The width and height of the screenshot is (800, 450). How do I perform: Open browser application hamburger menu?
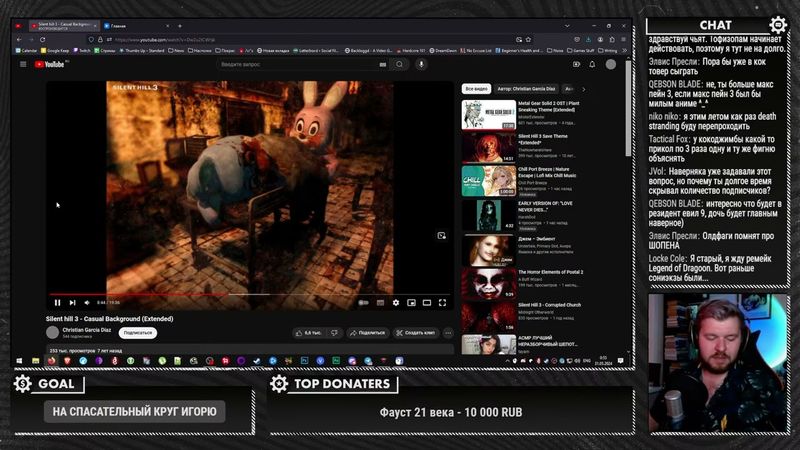[623, 39]
